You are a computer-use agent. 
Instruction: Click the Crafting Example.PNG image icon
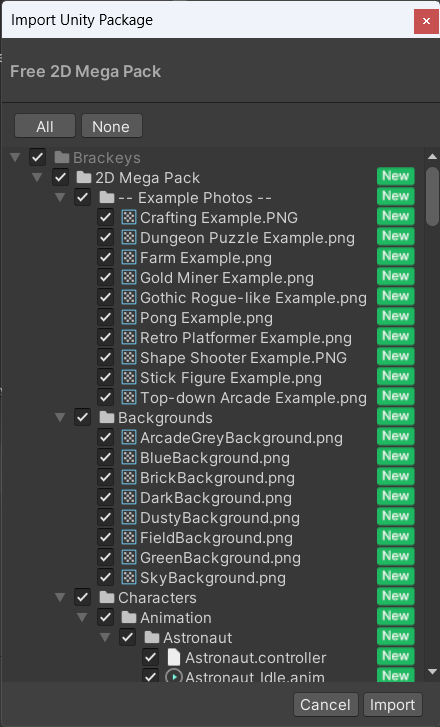(128, 217)
